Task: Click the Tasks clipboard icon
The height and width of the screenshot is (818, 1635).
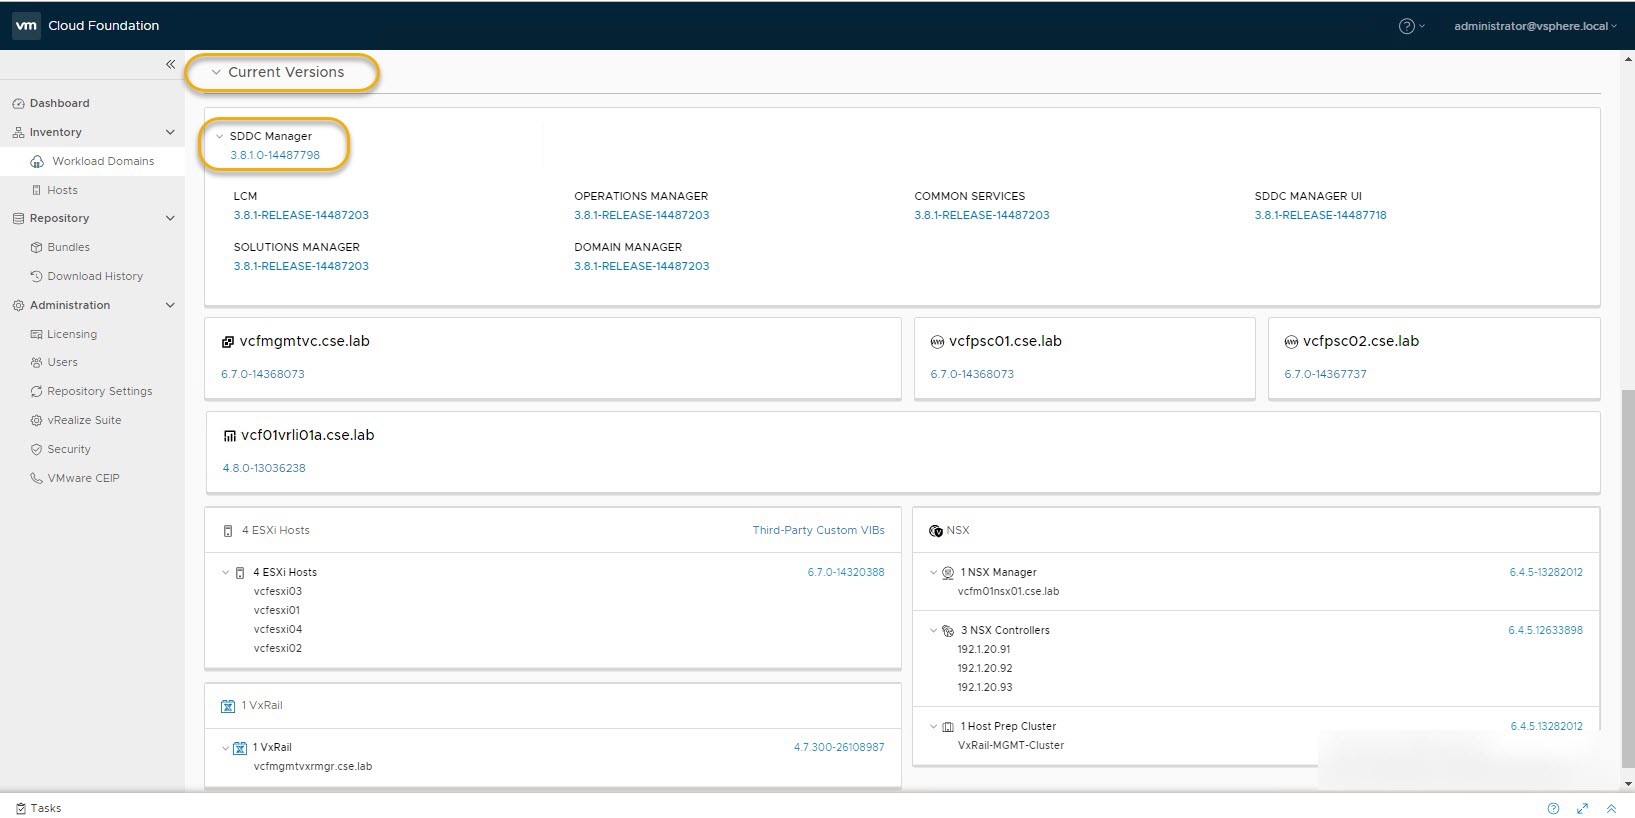Action: 21,808
